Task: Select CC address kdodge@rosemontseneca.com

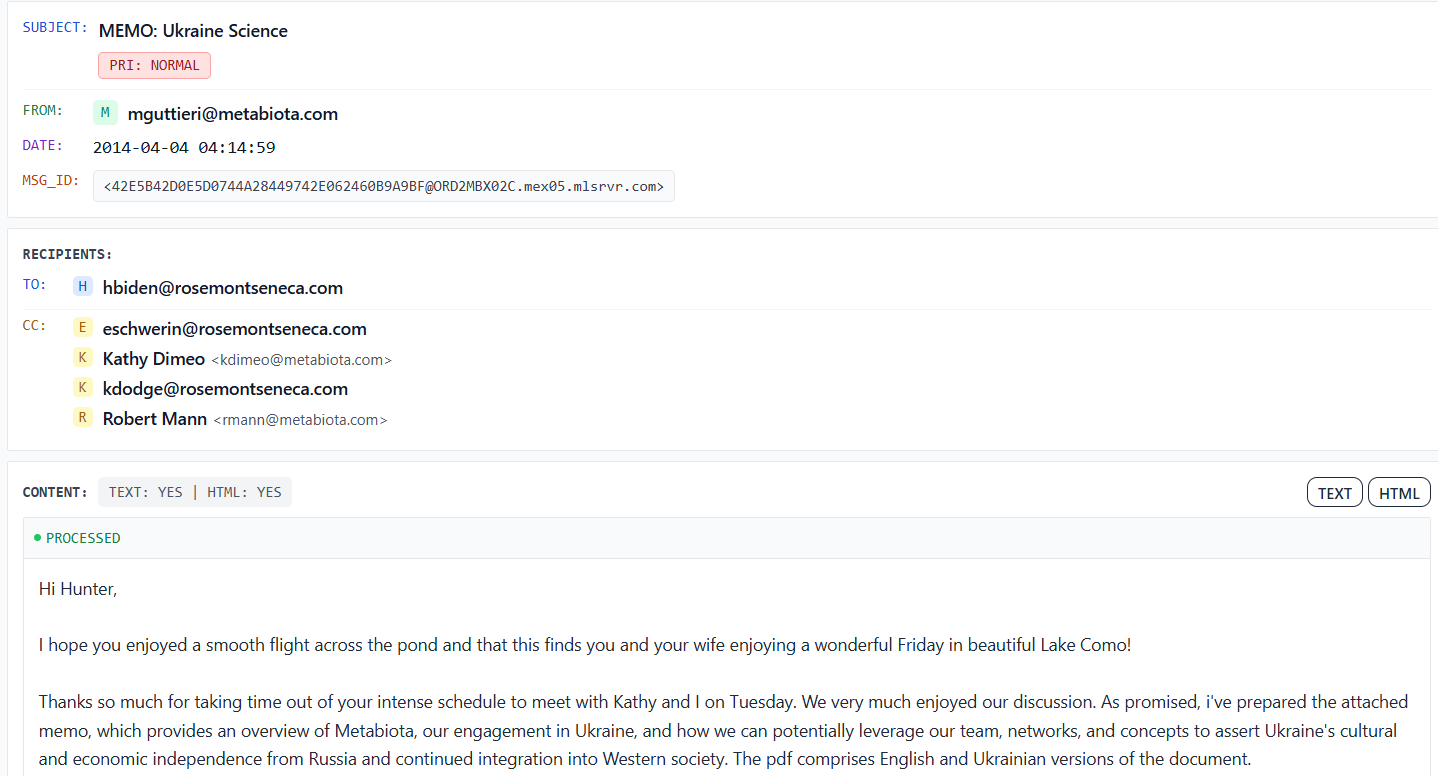Action: point(225,389)
